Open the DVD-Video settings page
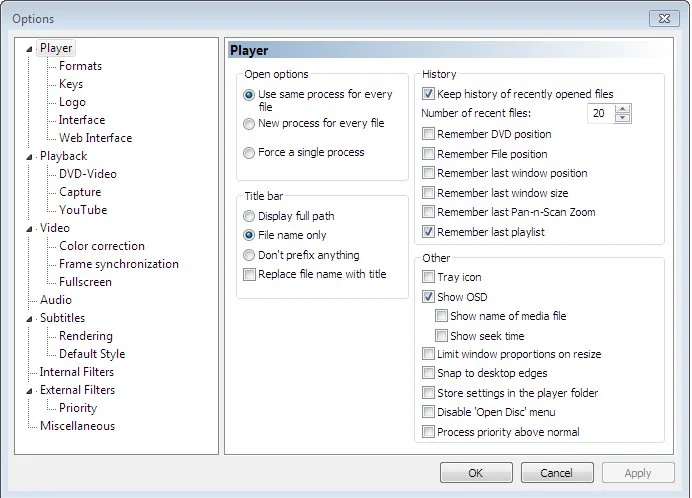692x498 pixels. coord(87,174)
